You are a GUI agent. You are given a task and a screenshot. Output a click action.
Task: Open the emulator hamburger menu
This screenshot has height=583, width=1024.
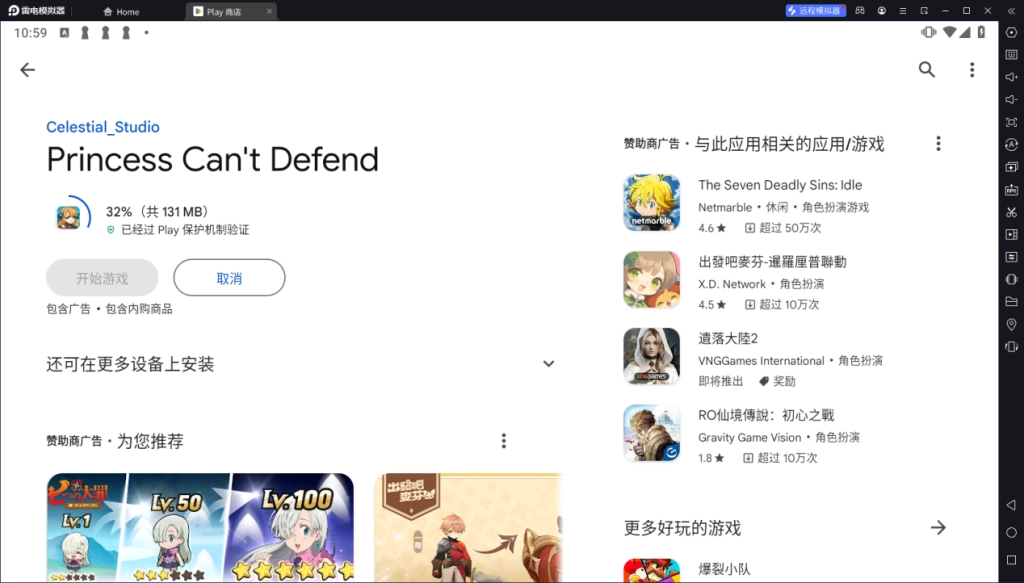[x=903, y=10]
